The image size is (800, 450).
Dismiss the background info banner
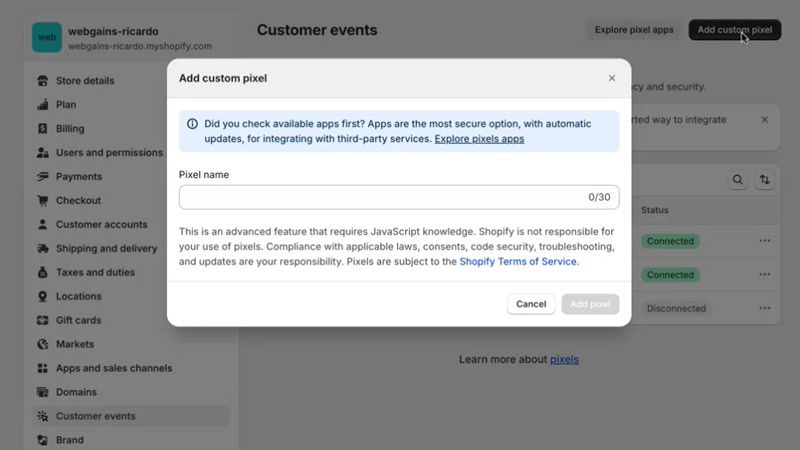[765, 120]
